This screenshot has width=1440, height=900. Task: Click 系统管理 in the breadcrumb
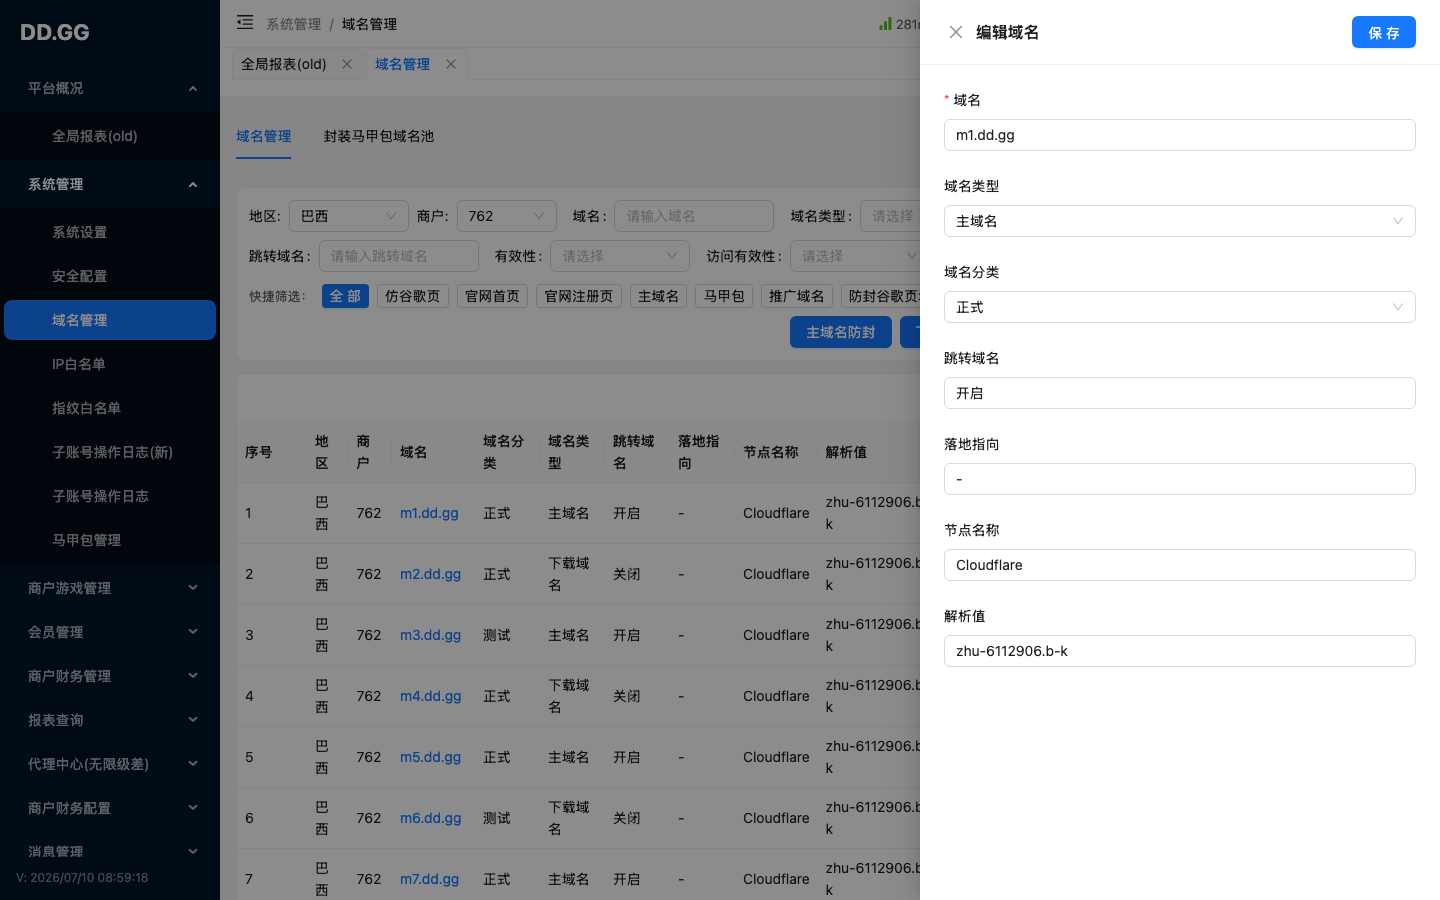point(293,24)
